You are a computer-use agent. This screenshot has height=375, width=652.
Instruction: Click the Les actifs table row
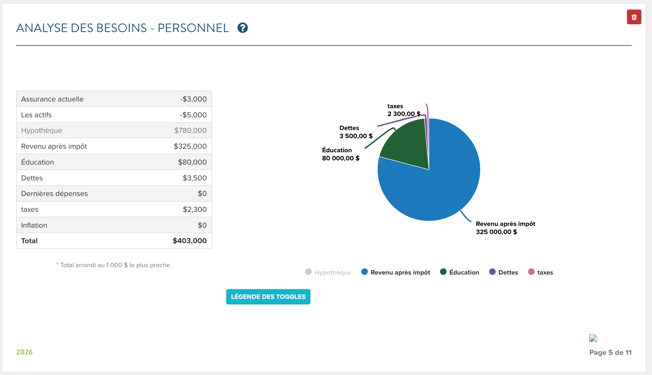coord(114,115)
